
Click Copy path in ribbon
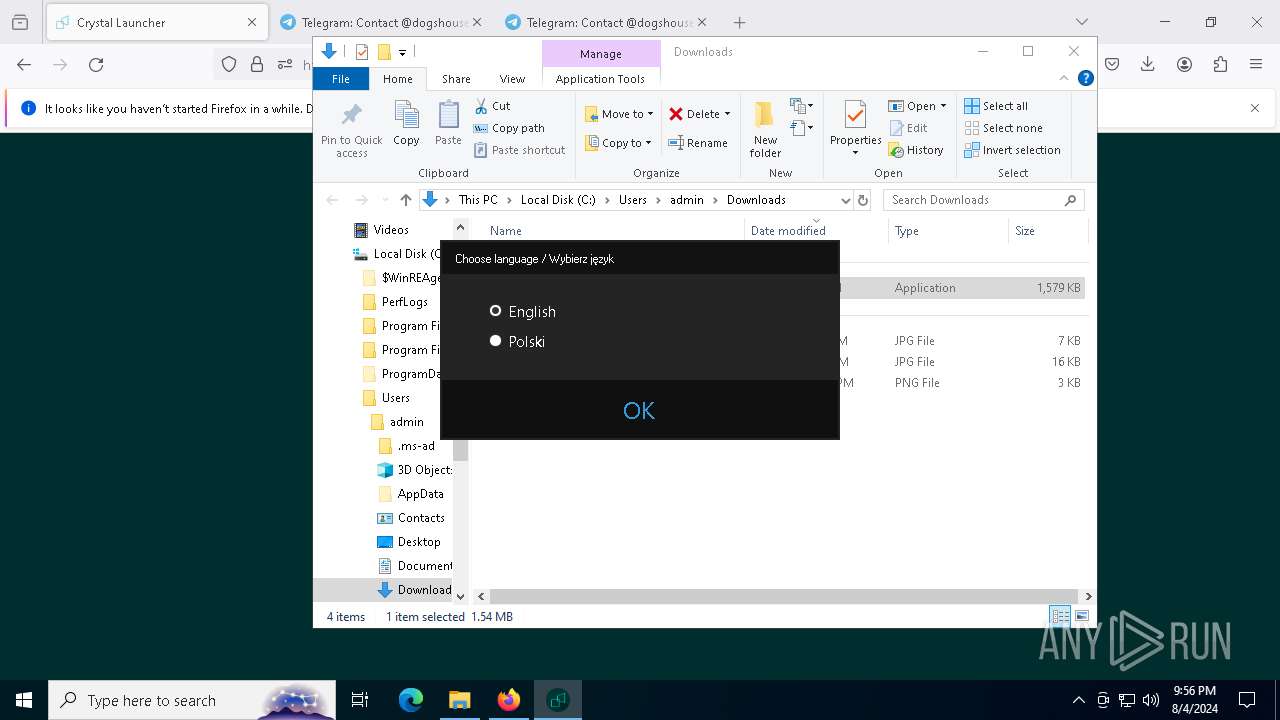click(x=509, y=128)
